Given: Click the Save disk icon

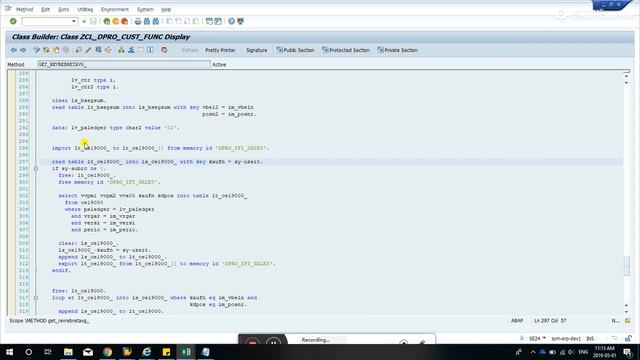Looking at the screenshot, I should coord(93,21).
